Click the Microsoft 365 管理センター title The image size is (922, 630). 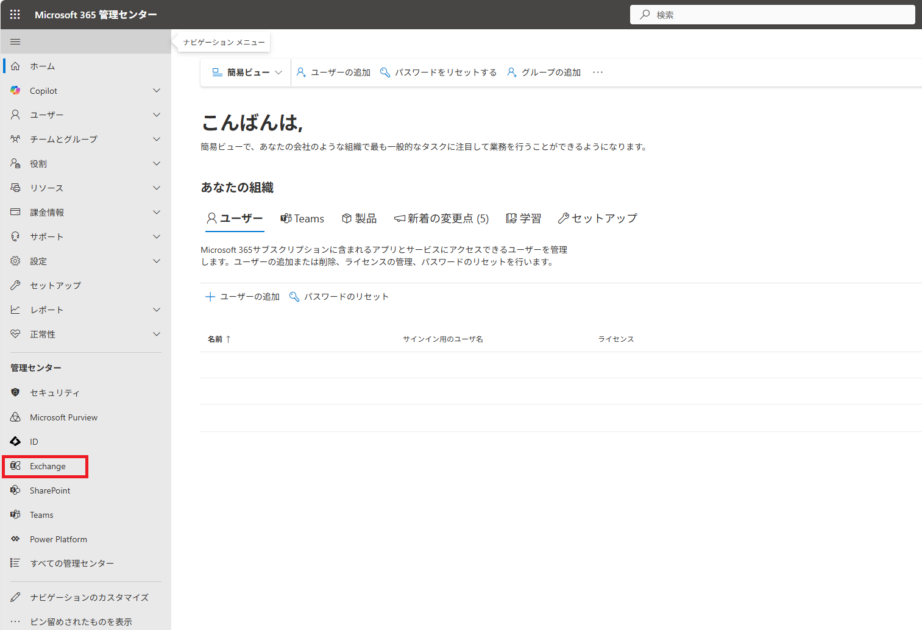coord(96,15)
